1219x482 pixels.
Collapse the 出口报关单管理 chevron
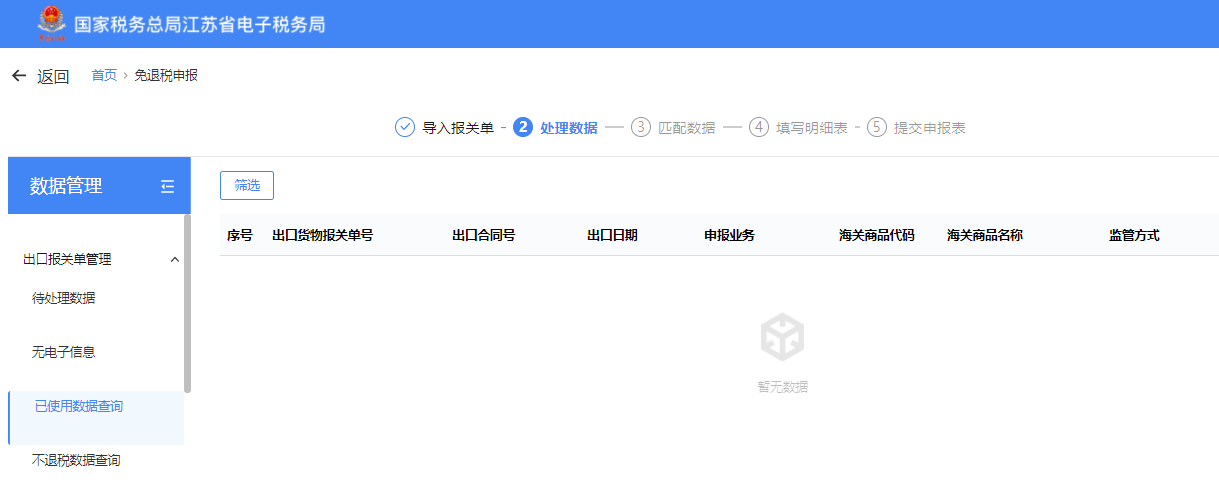(175, 260)
